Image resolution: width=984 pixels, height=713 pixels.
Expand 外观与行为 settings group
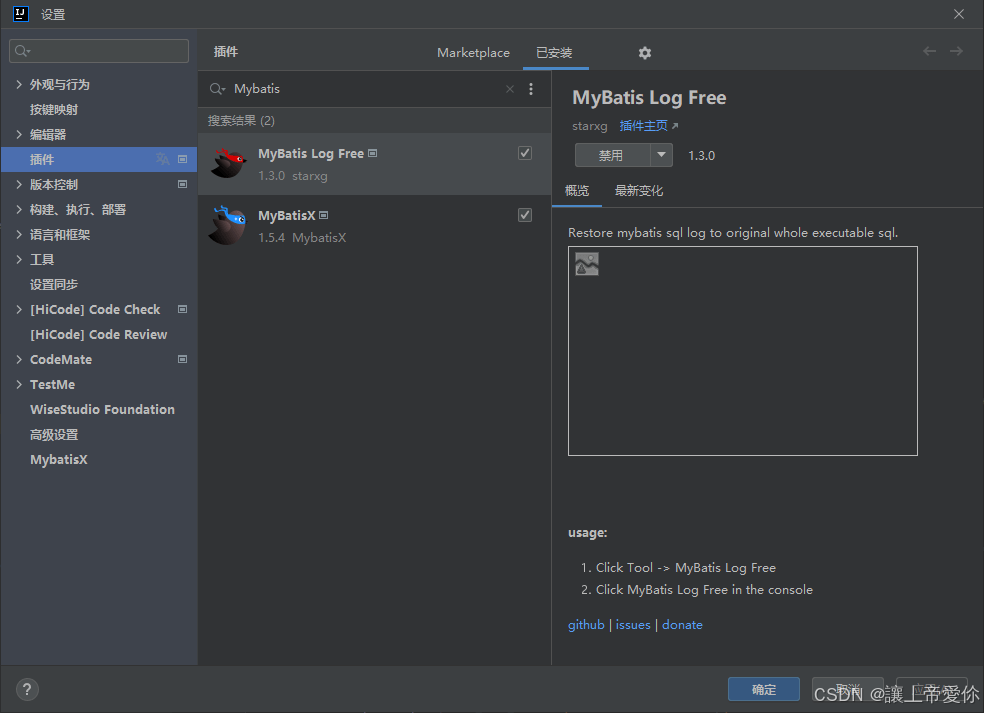pyautogui.click(x=19, y=84)
